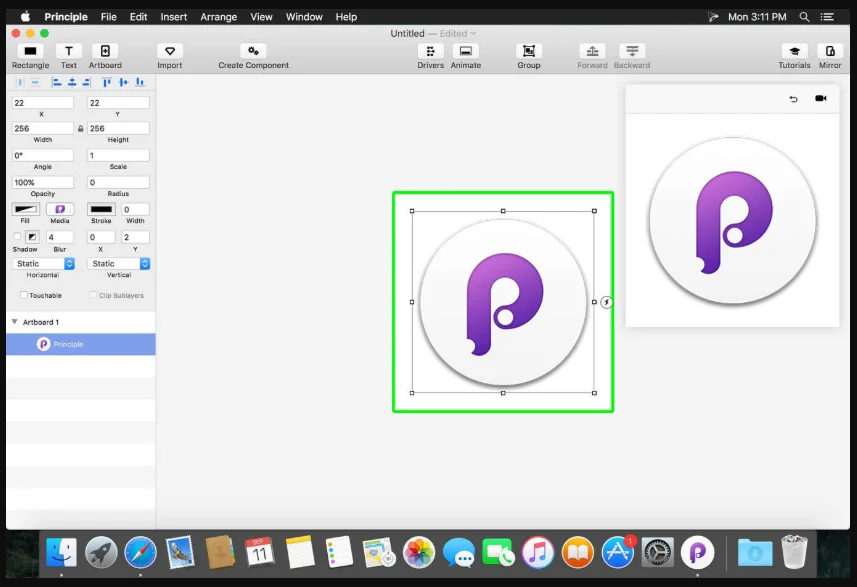The height and width of the screenshot is (587, 857).
Task: Click the Scale input field
Action: pyautogui.click(x=118, y=155)
